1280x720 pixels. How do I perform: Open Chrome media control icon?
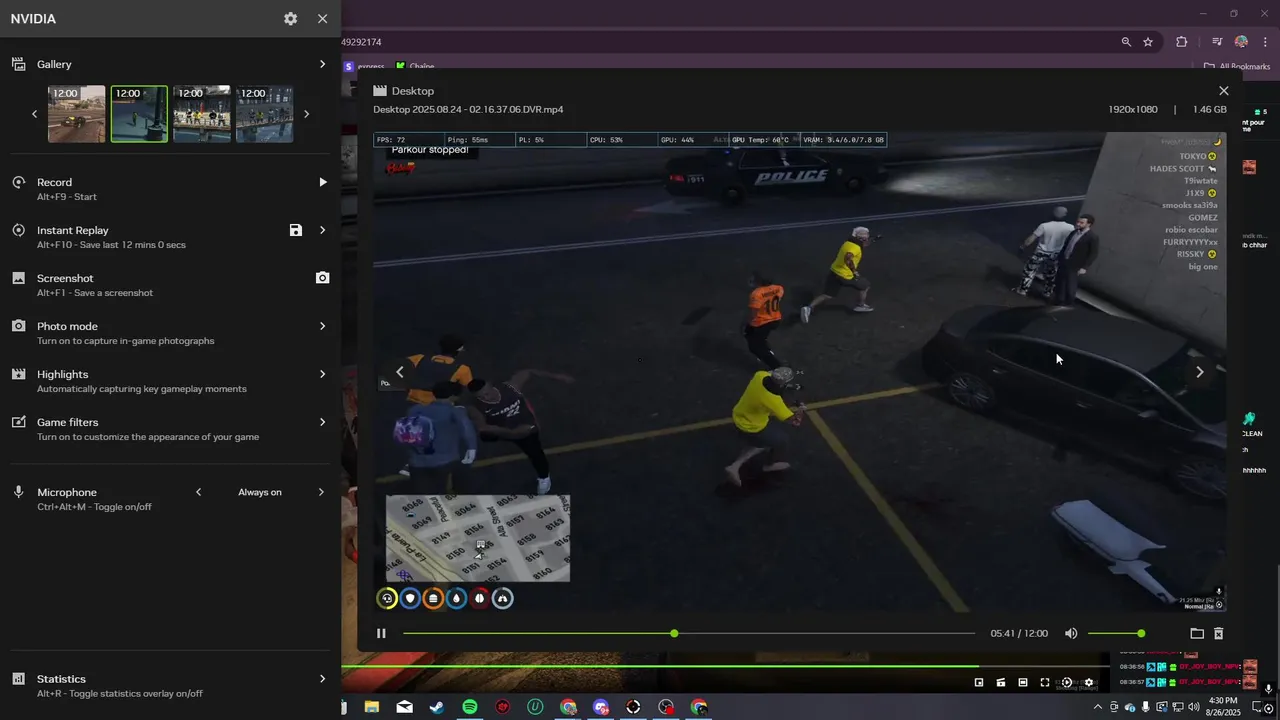1217,42
